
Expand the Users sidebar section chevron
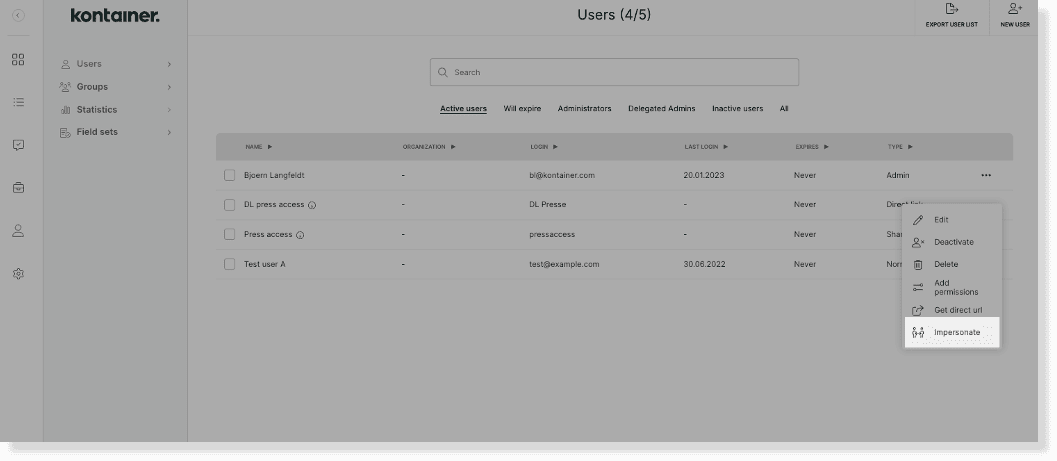[x=169, y=64]
